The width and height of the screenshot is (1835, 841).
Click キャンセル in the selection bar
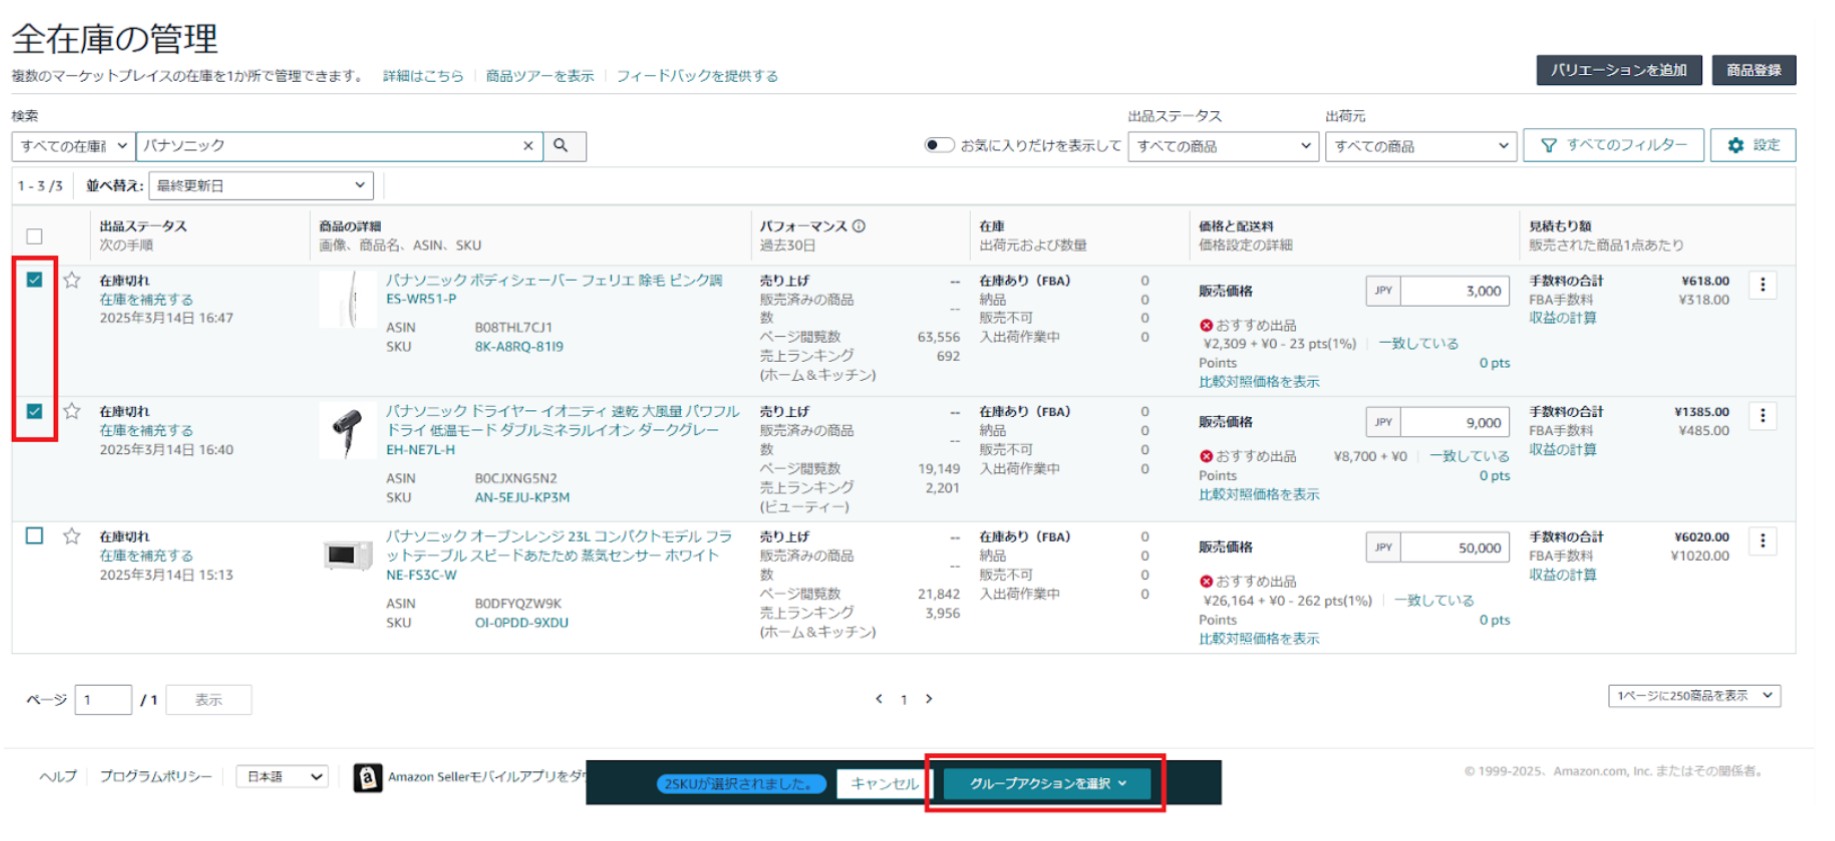pos(883,783)
